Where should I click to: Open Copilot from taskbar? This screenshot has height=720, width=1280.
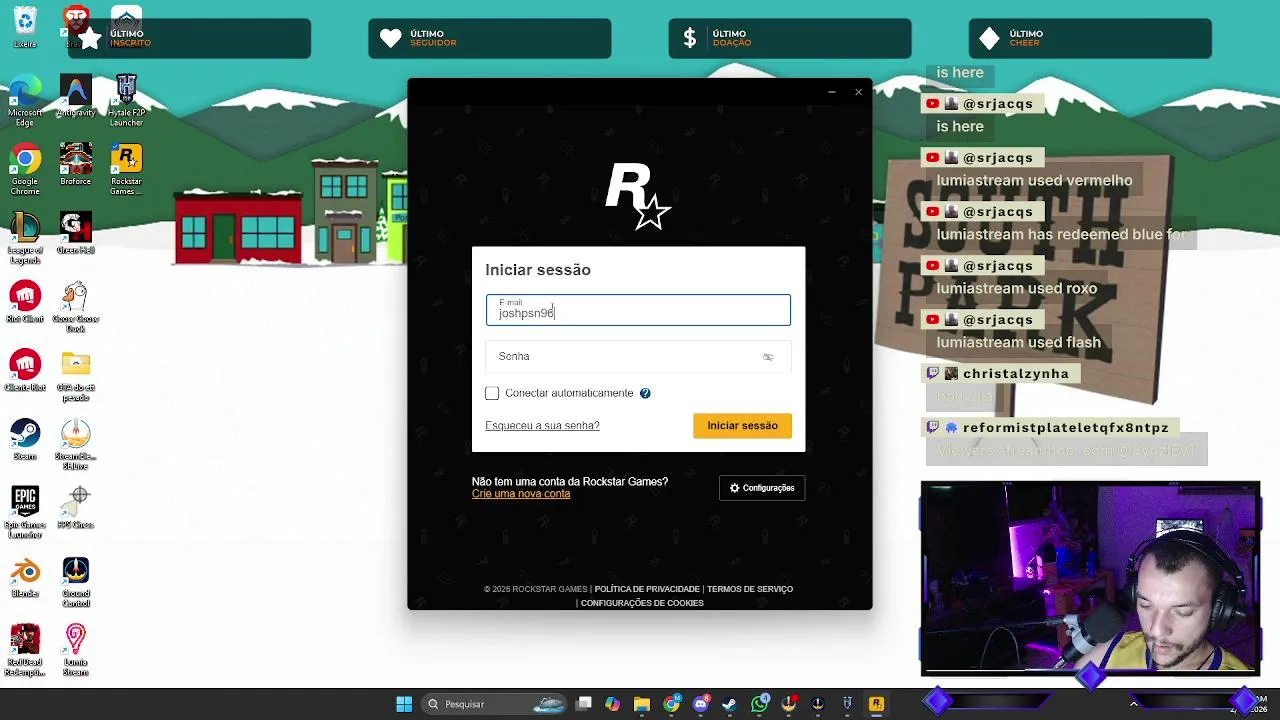pyautogui.click(x=613, y=704)
